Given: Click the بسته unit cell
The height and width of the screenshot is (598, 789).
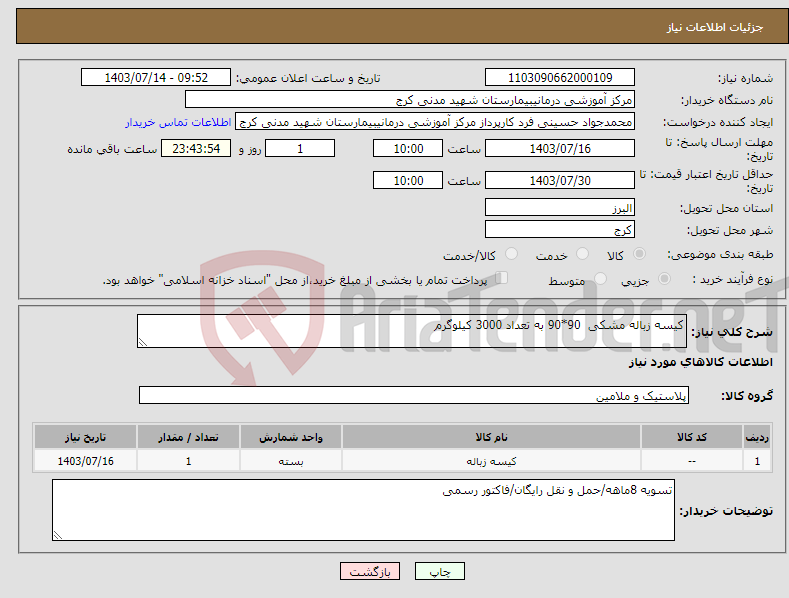Looking at the screenshot, I should point(291,461).
